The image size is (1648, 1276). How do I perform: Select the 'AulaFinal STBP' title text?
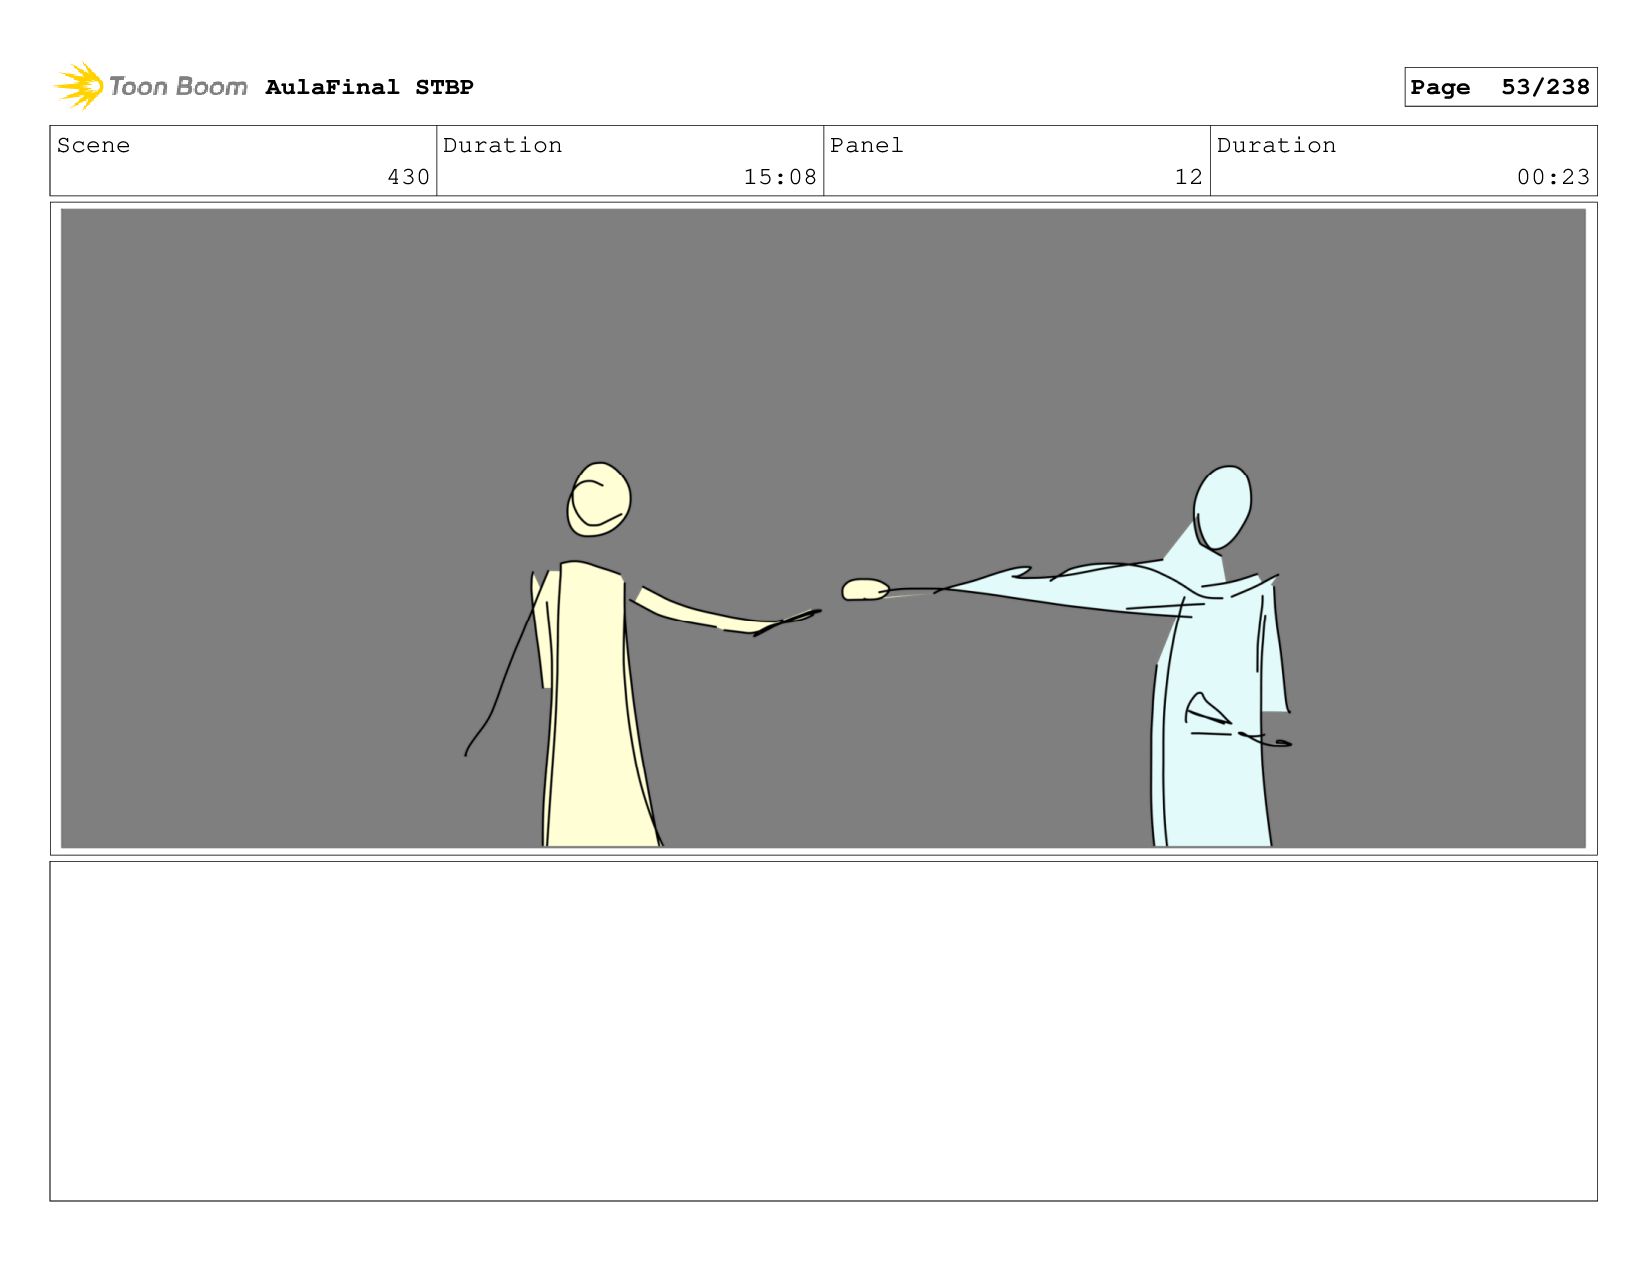[x=369, y=87]
